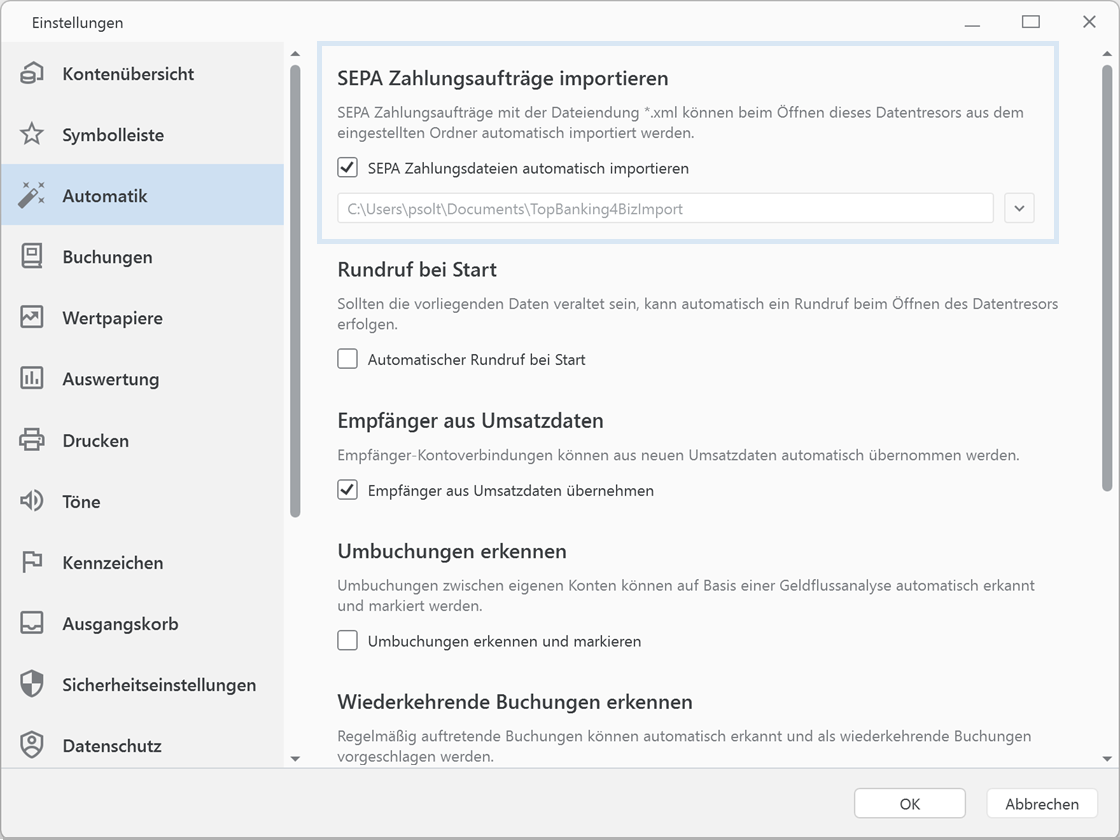This screenshot has height=840, width=1120.
Task: Select the Kennzeichen flag icon
Action: [x=33, y=562]
